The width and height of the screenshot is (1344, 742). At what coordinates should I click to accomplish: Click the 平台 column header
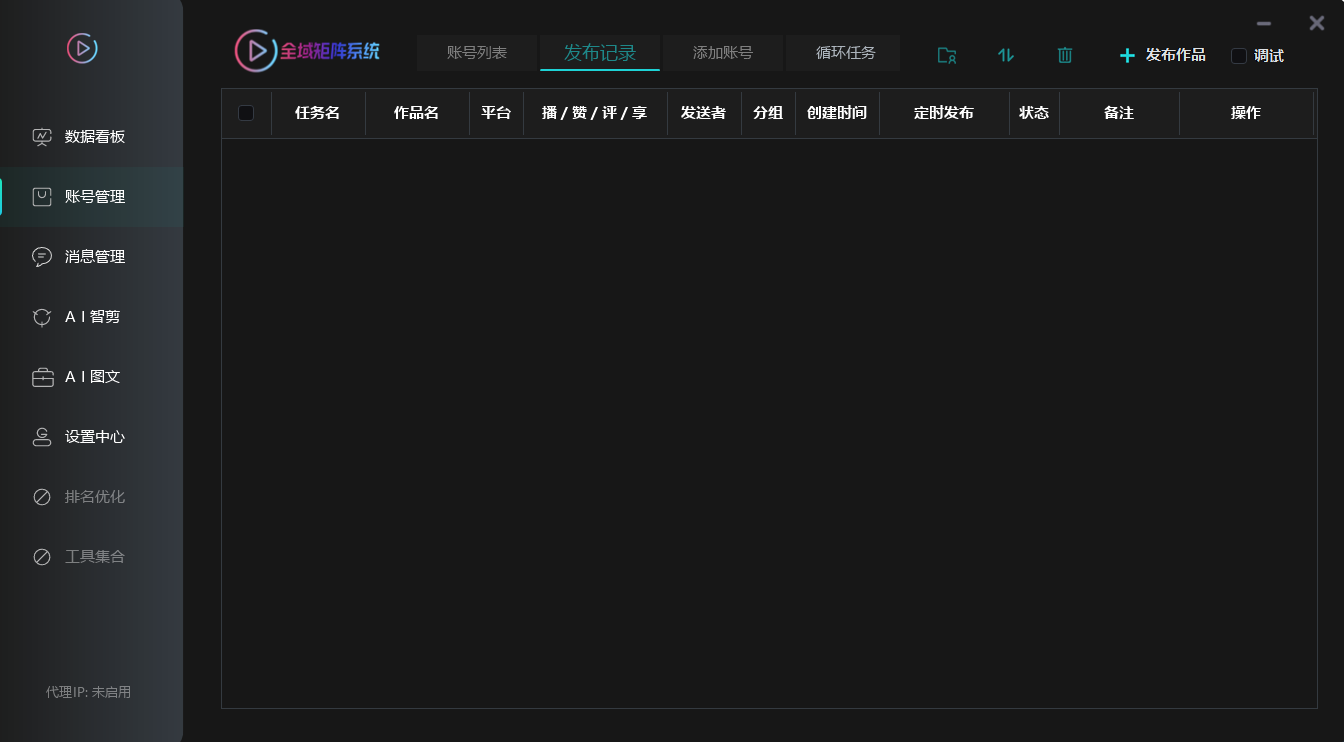coord(496,113)
